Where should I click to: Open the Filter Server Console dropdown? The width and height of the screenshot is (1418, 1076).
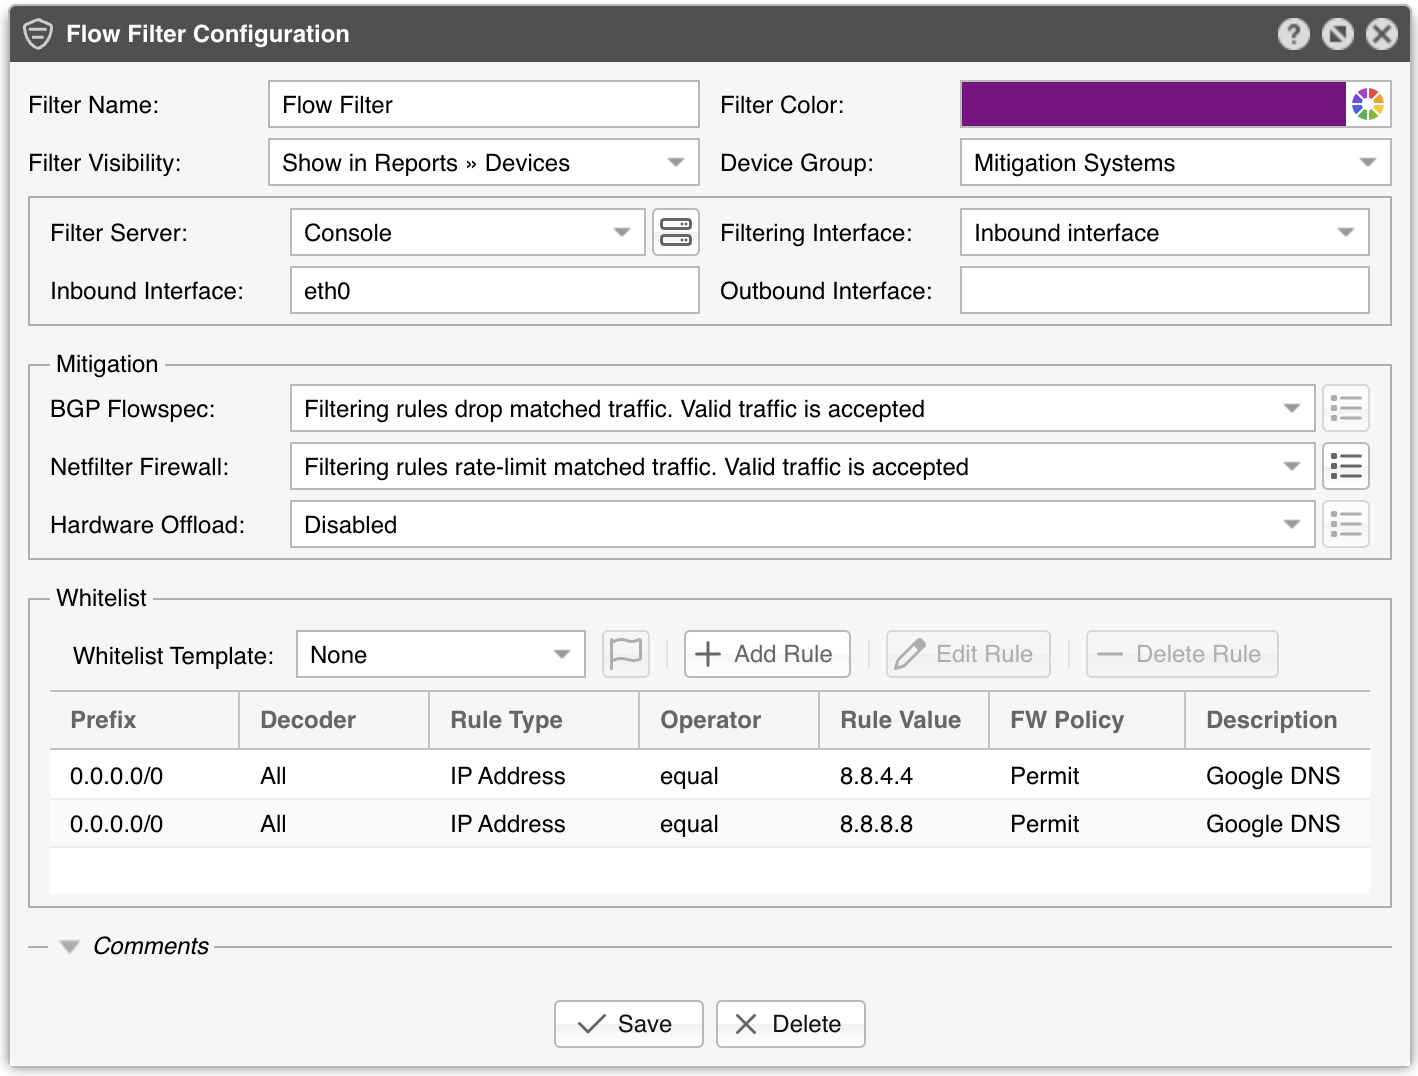coord(468,232)
